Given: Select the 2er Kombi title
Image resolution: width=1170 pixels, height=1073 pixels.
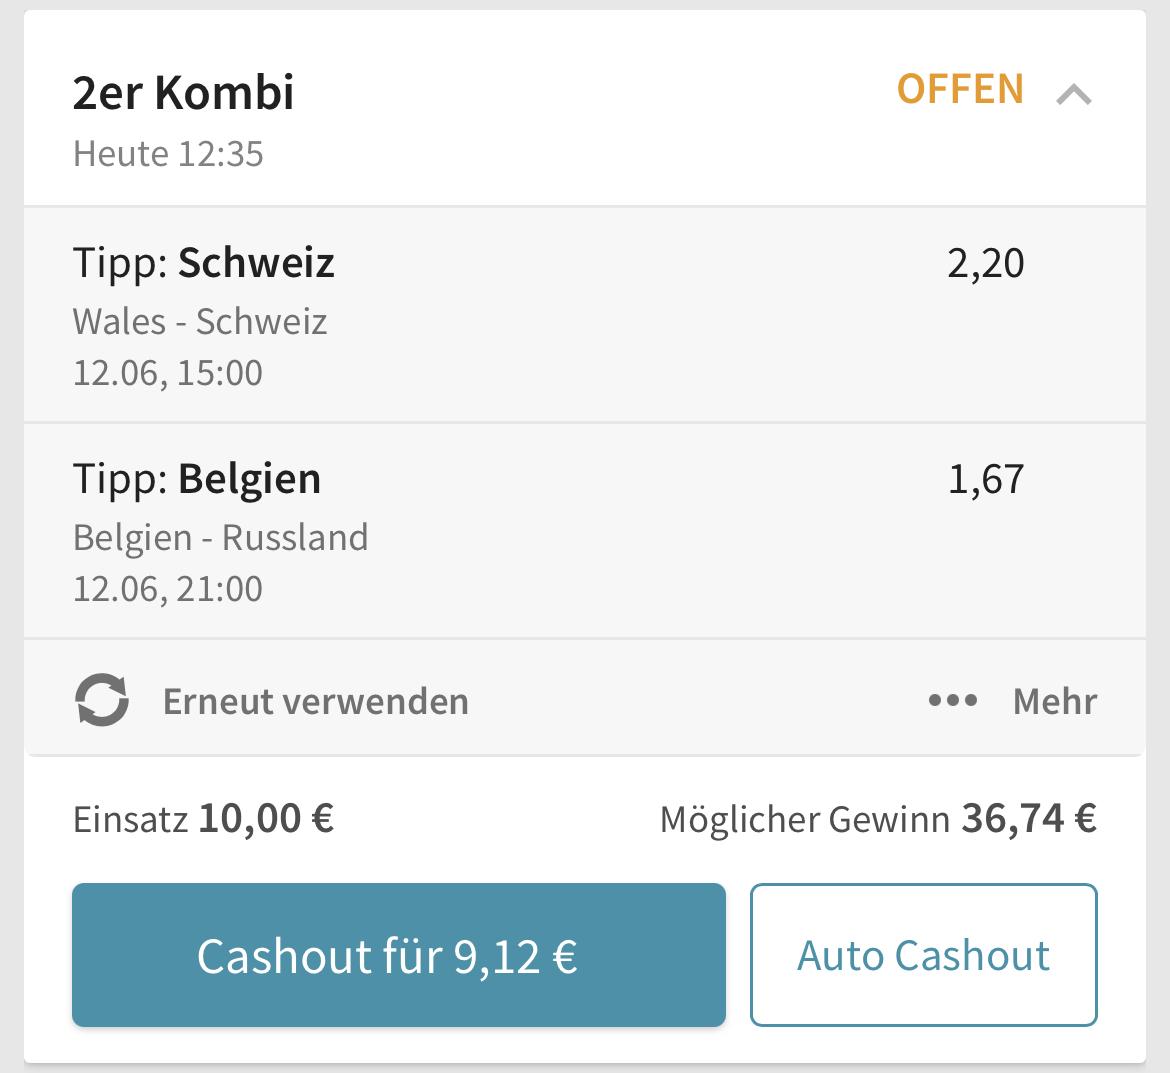Looking at the screenshot, I should [184, 93].
